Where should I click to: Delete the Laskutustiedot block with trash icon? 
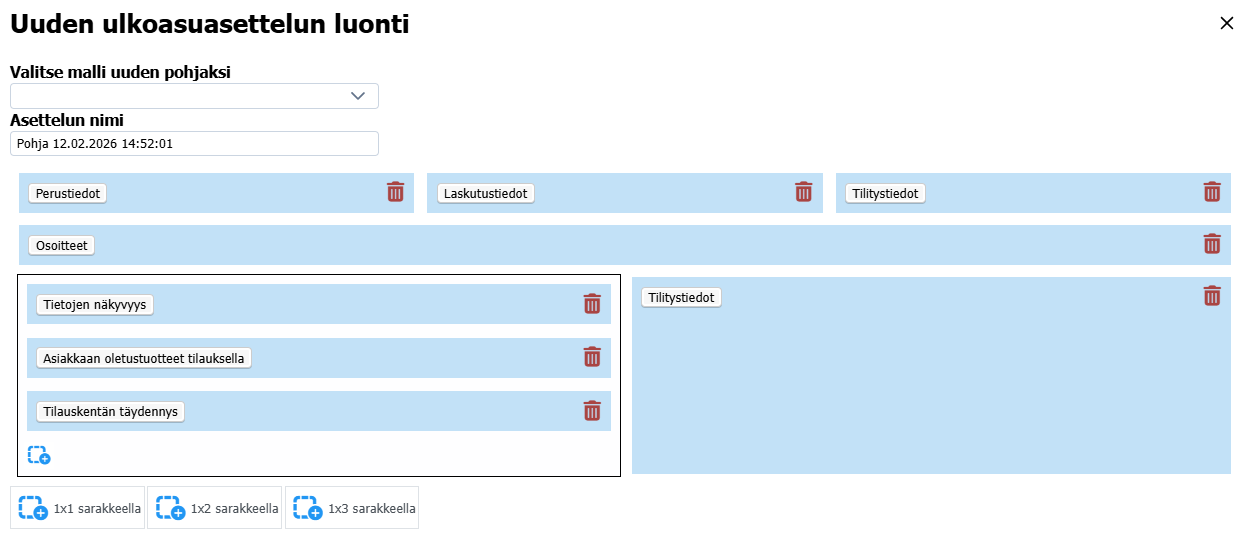click(803, 192)
